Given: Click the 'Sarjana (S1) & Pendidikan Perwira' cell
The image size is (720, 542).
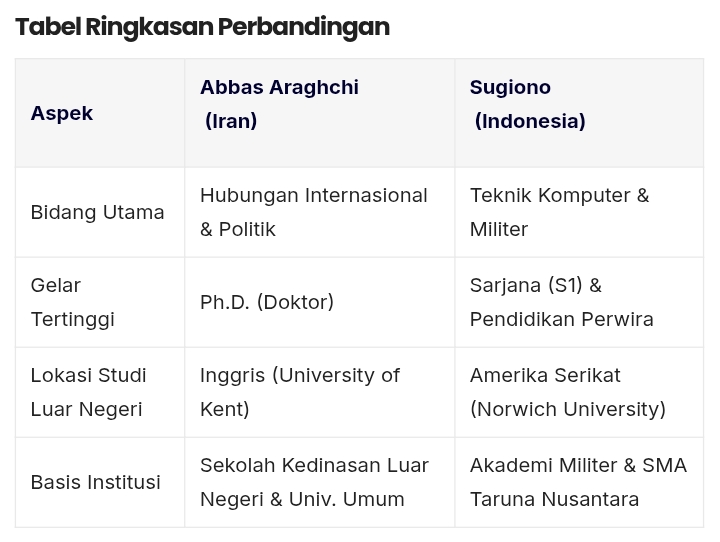Looking at the screenshot, I should click(561, 302).
